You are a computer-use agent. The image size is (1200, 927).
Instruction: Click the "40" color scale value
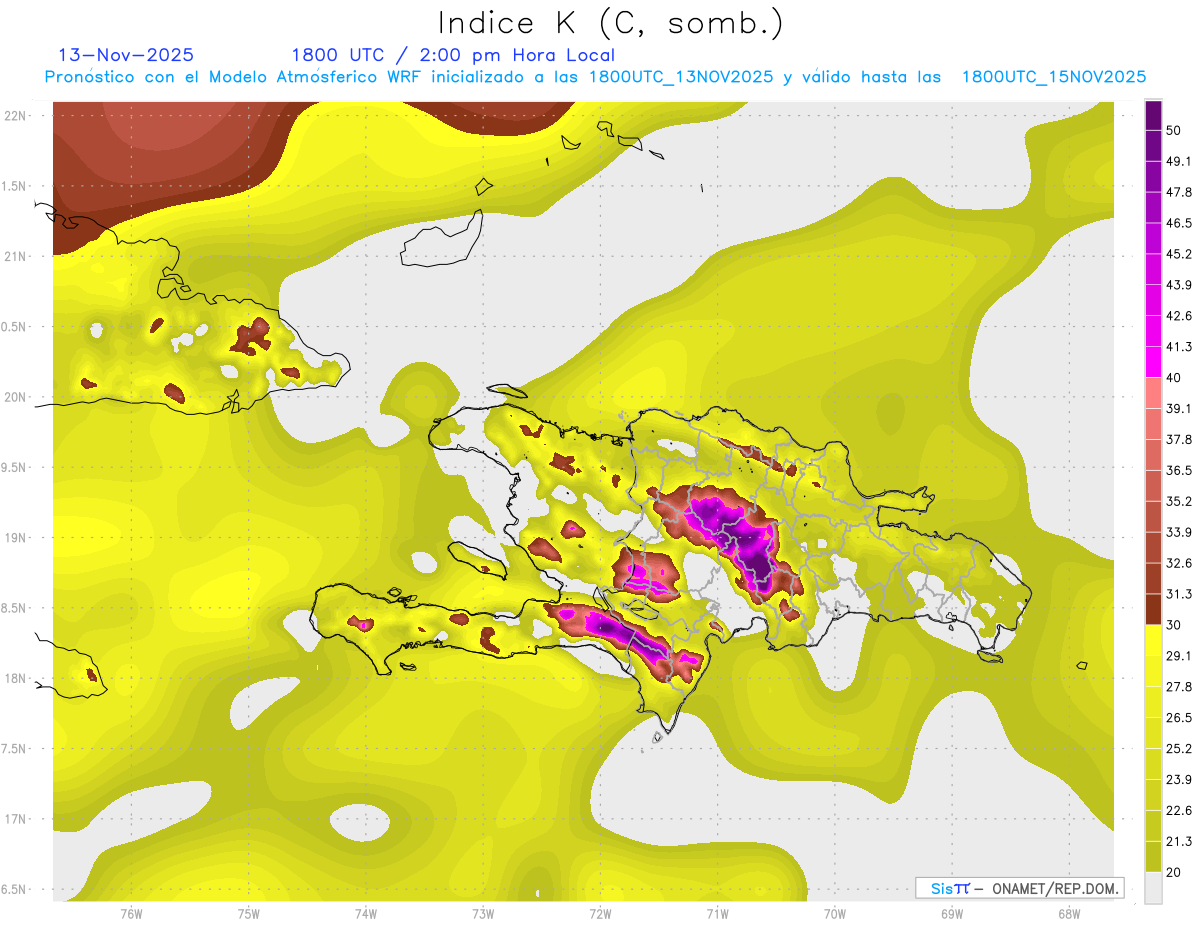(x=1175, y=377)
